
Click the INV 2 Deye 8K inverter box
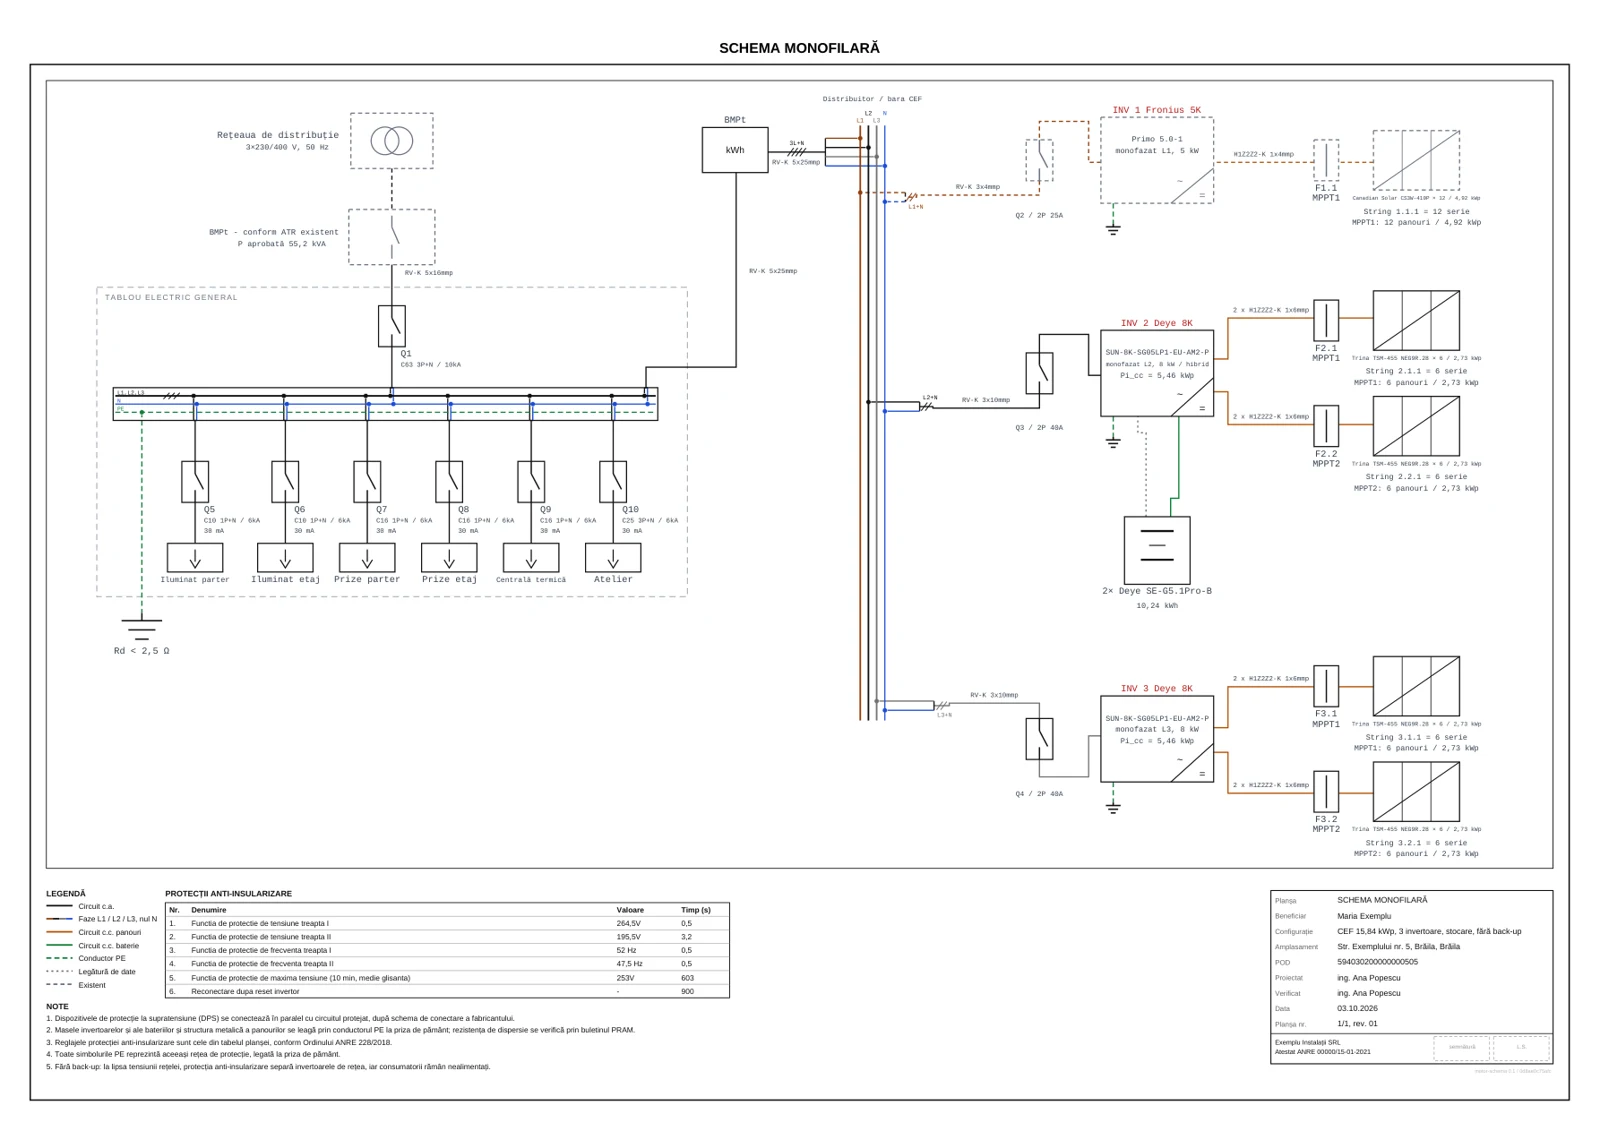coord(1157,373)
